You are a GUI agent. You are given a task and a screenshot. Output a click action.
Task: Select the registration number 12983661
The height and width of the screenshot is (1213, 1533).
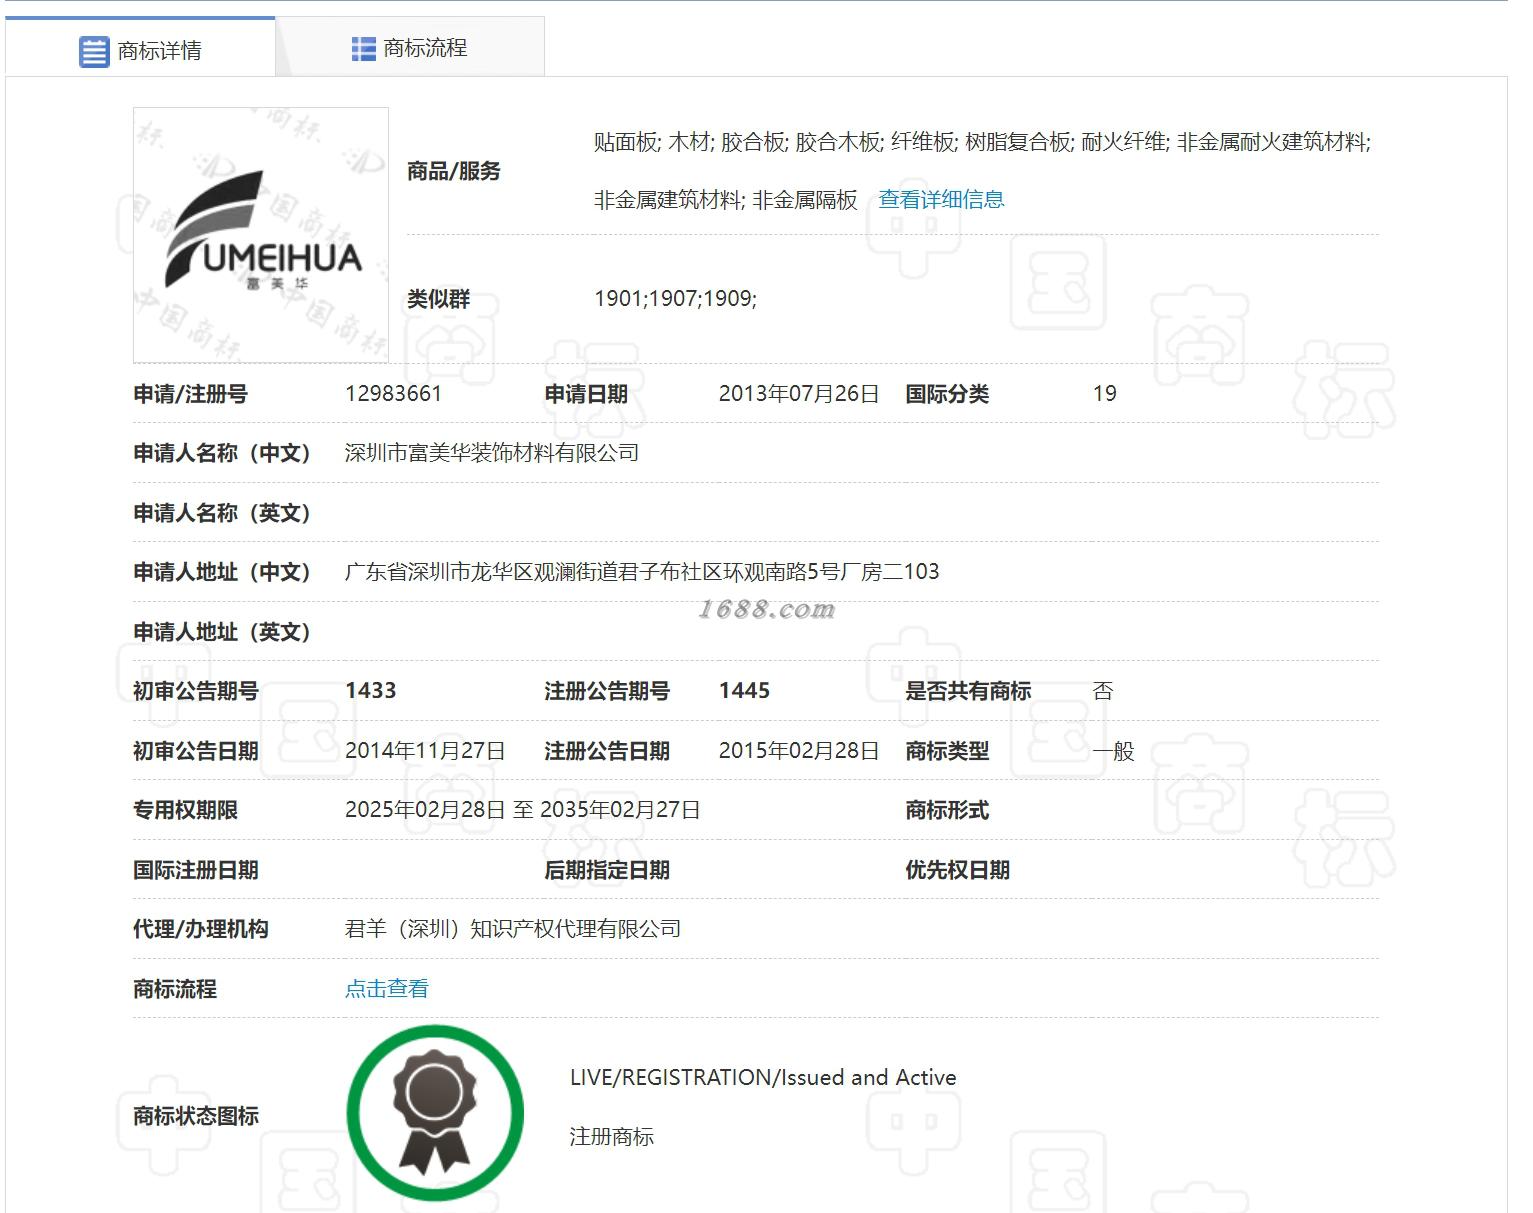393,394
